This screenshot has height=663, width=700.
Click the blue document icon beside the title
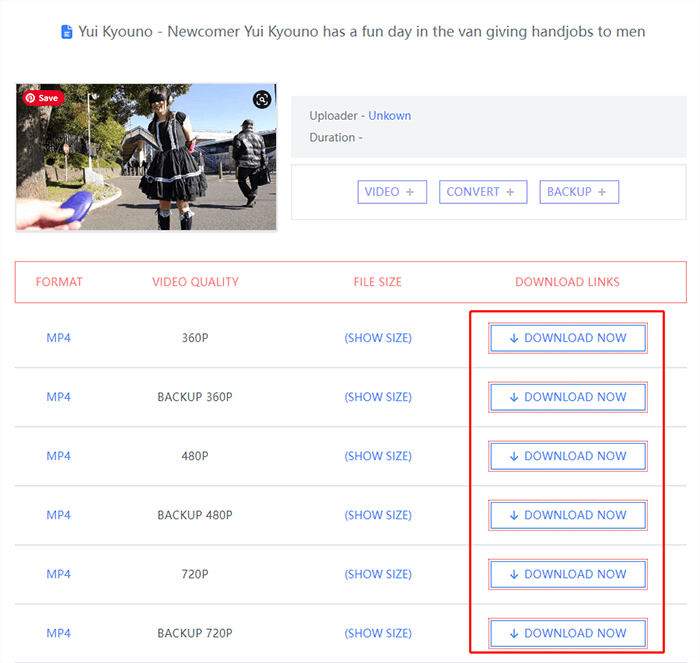[x=67, y=32]
